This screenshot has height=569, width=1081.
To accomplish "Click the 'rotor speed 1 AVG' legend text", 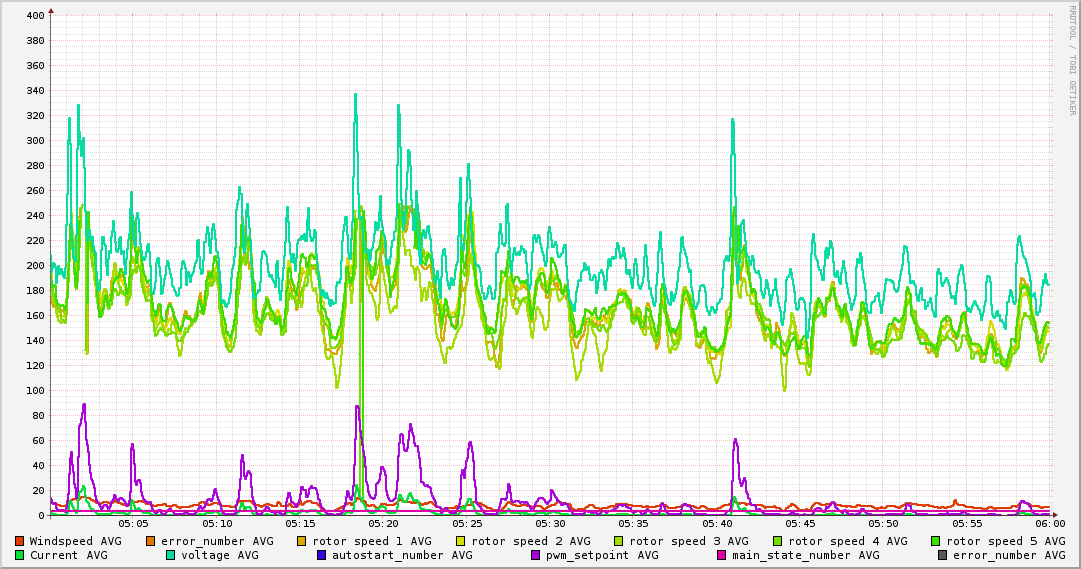I will (372, 541).
